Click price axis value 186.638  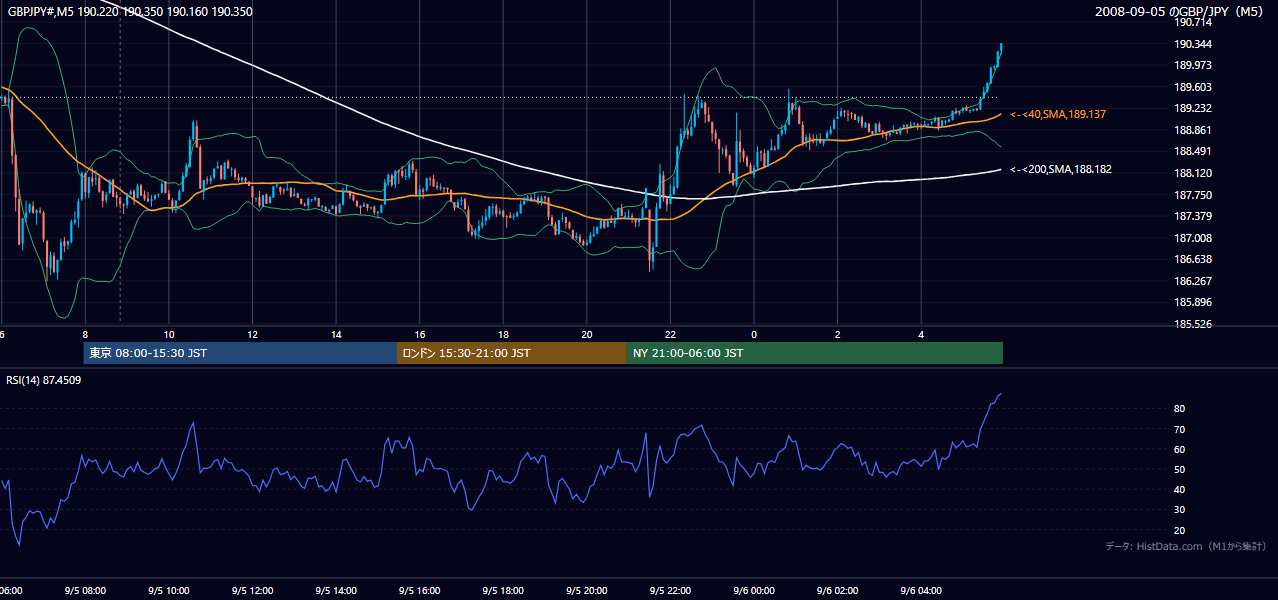coord(1194,259)
